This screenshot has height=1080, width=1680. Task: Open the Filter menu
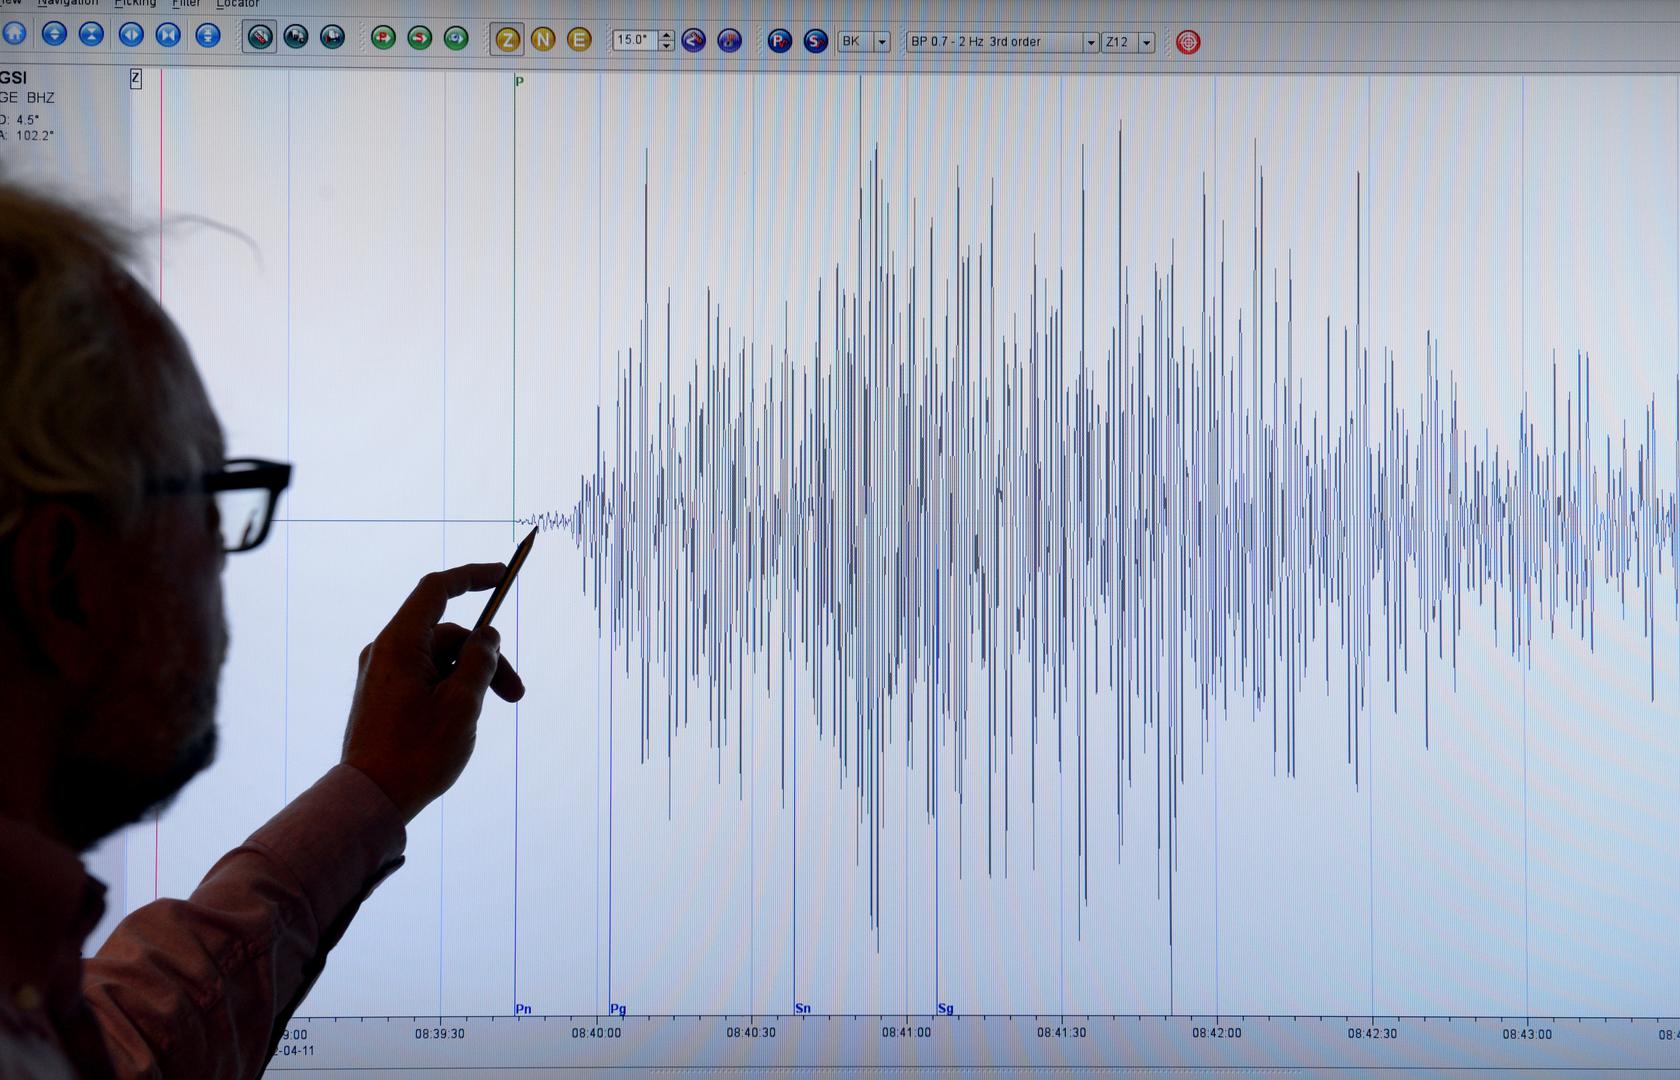coord(186,4)
